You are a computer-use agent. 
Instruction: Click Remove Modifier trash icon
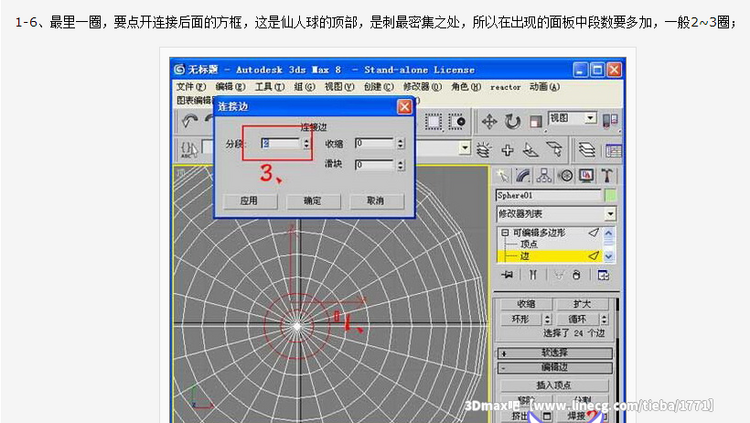pos(576,275)
